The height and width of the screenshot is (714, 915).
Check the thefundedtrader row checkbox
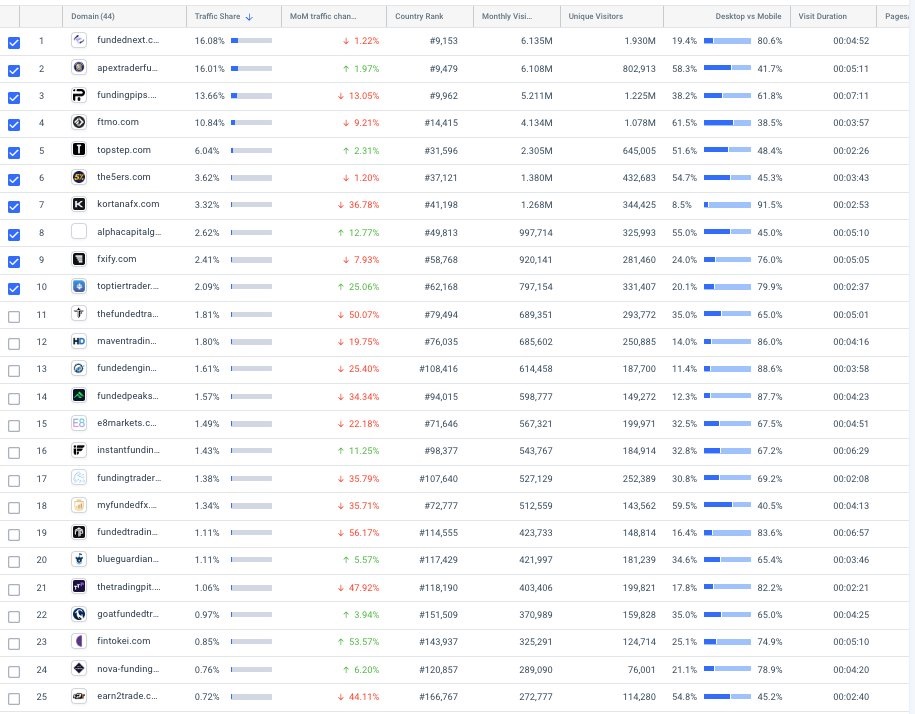click(14, 317)
